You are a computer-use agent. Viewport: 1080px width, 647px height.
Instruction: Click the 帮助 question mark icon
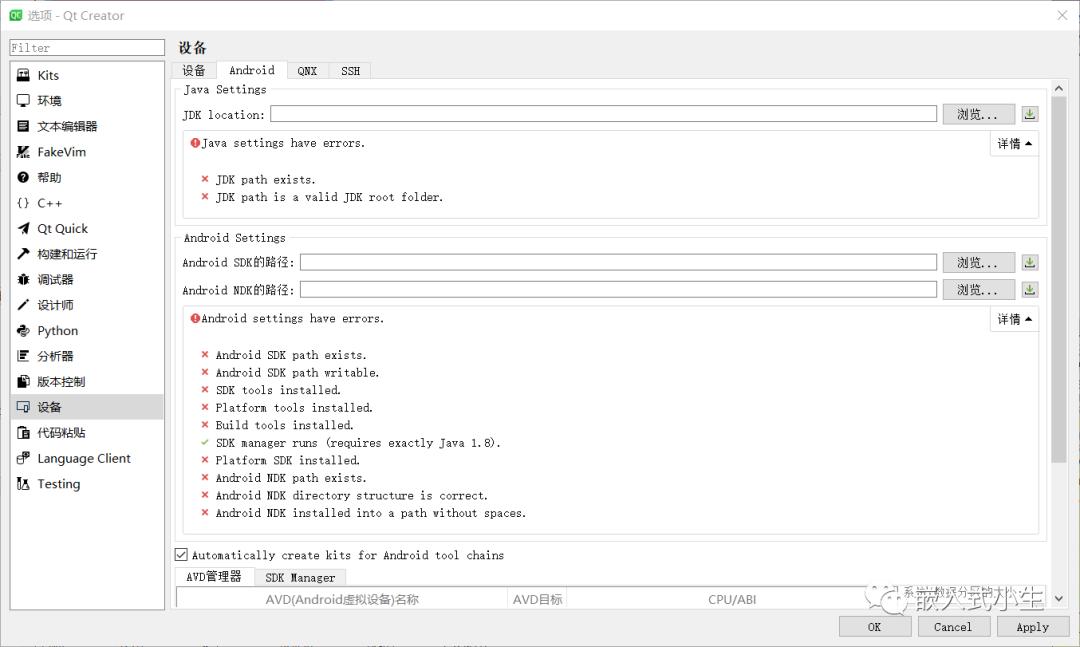23,177
